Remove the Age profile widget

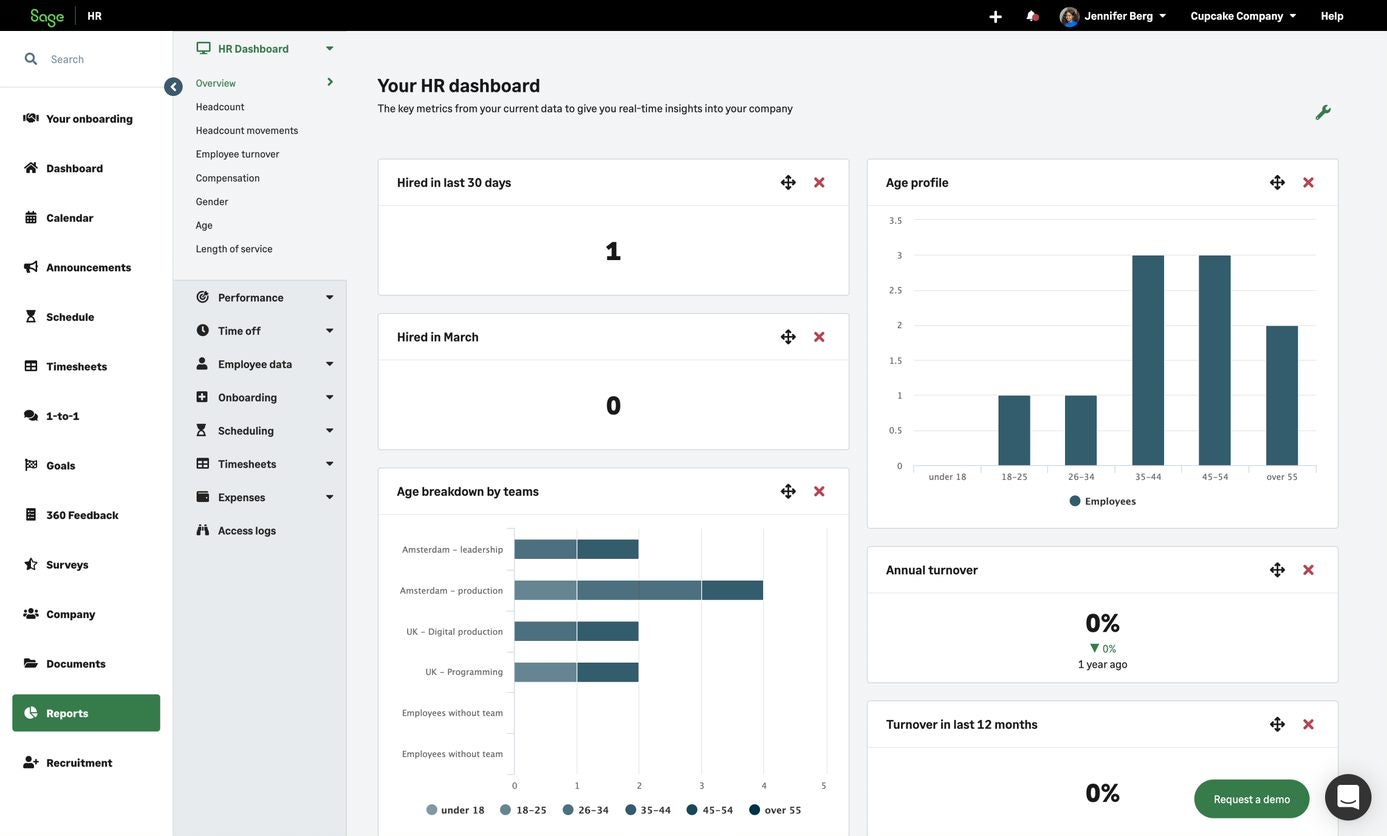(1308, 182)
